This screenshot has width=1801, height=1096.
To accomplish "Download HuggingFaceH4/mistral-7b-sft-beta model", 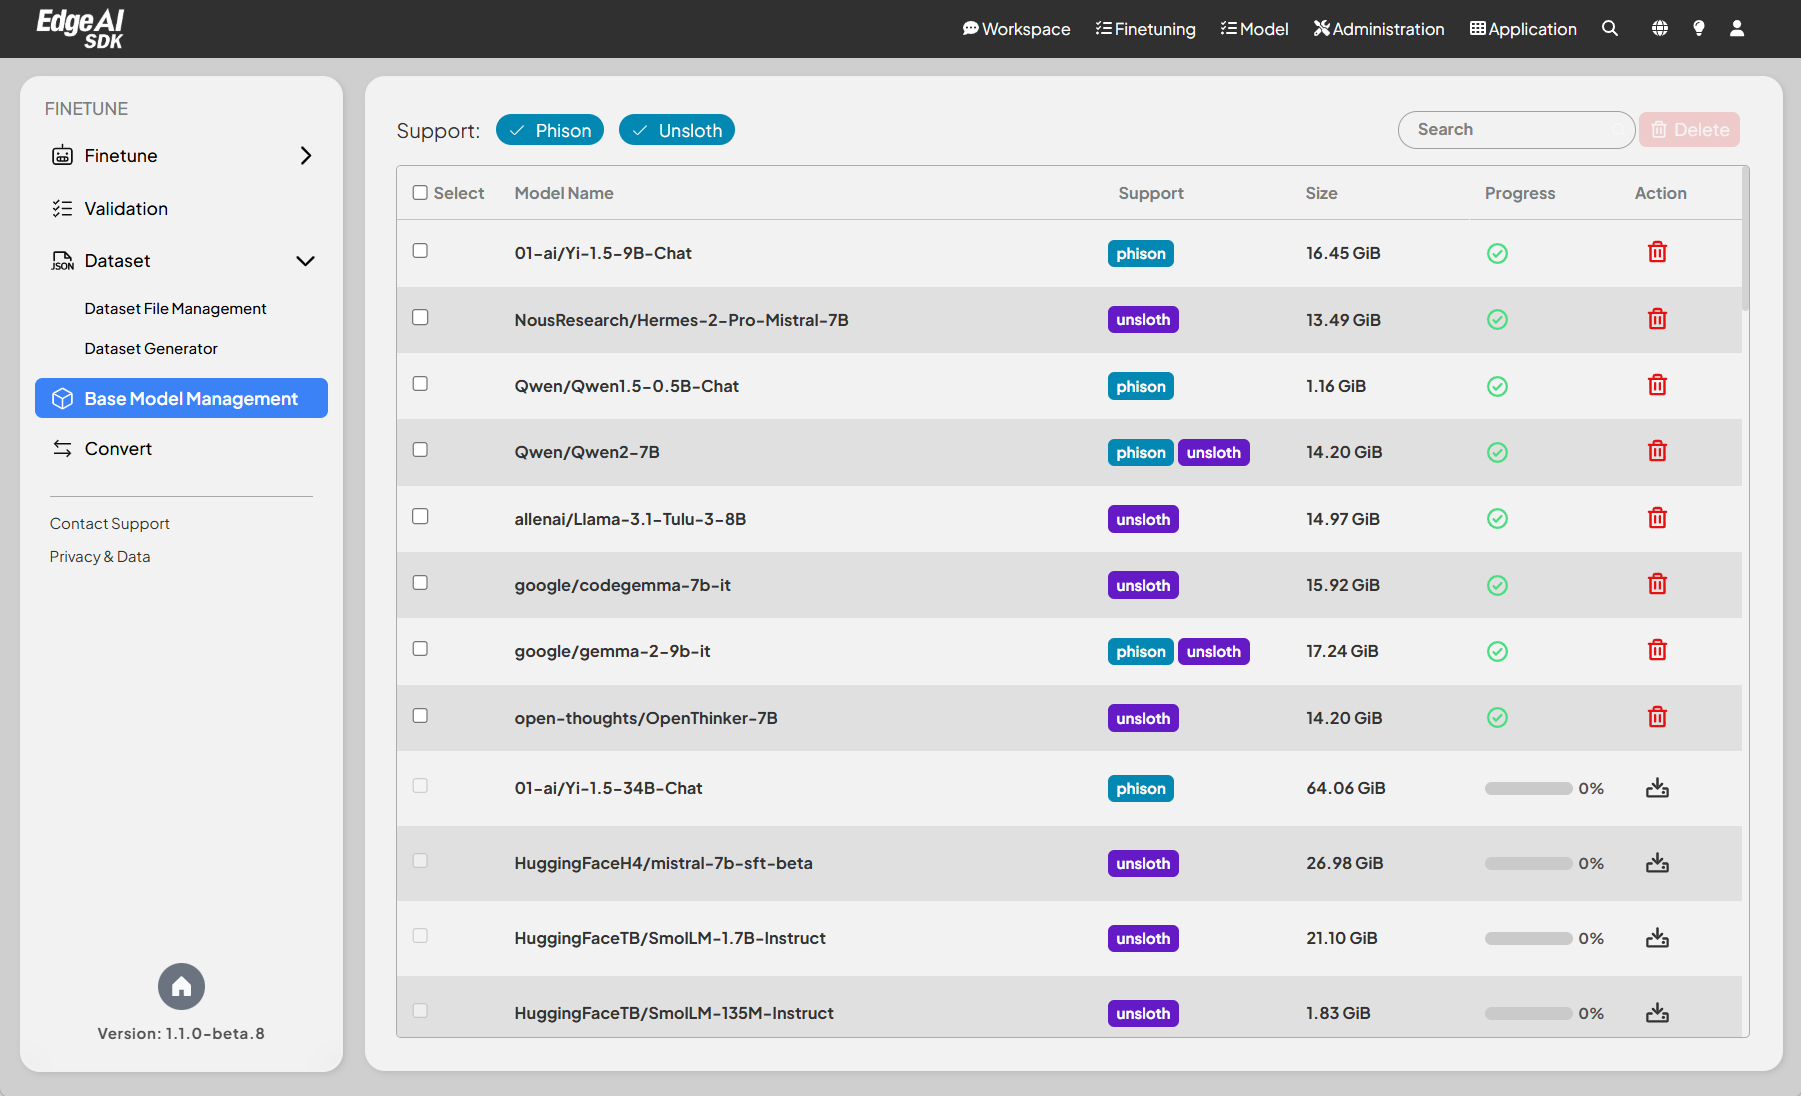I will [1657, 863].
